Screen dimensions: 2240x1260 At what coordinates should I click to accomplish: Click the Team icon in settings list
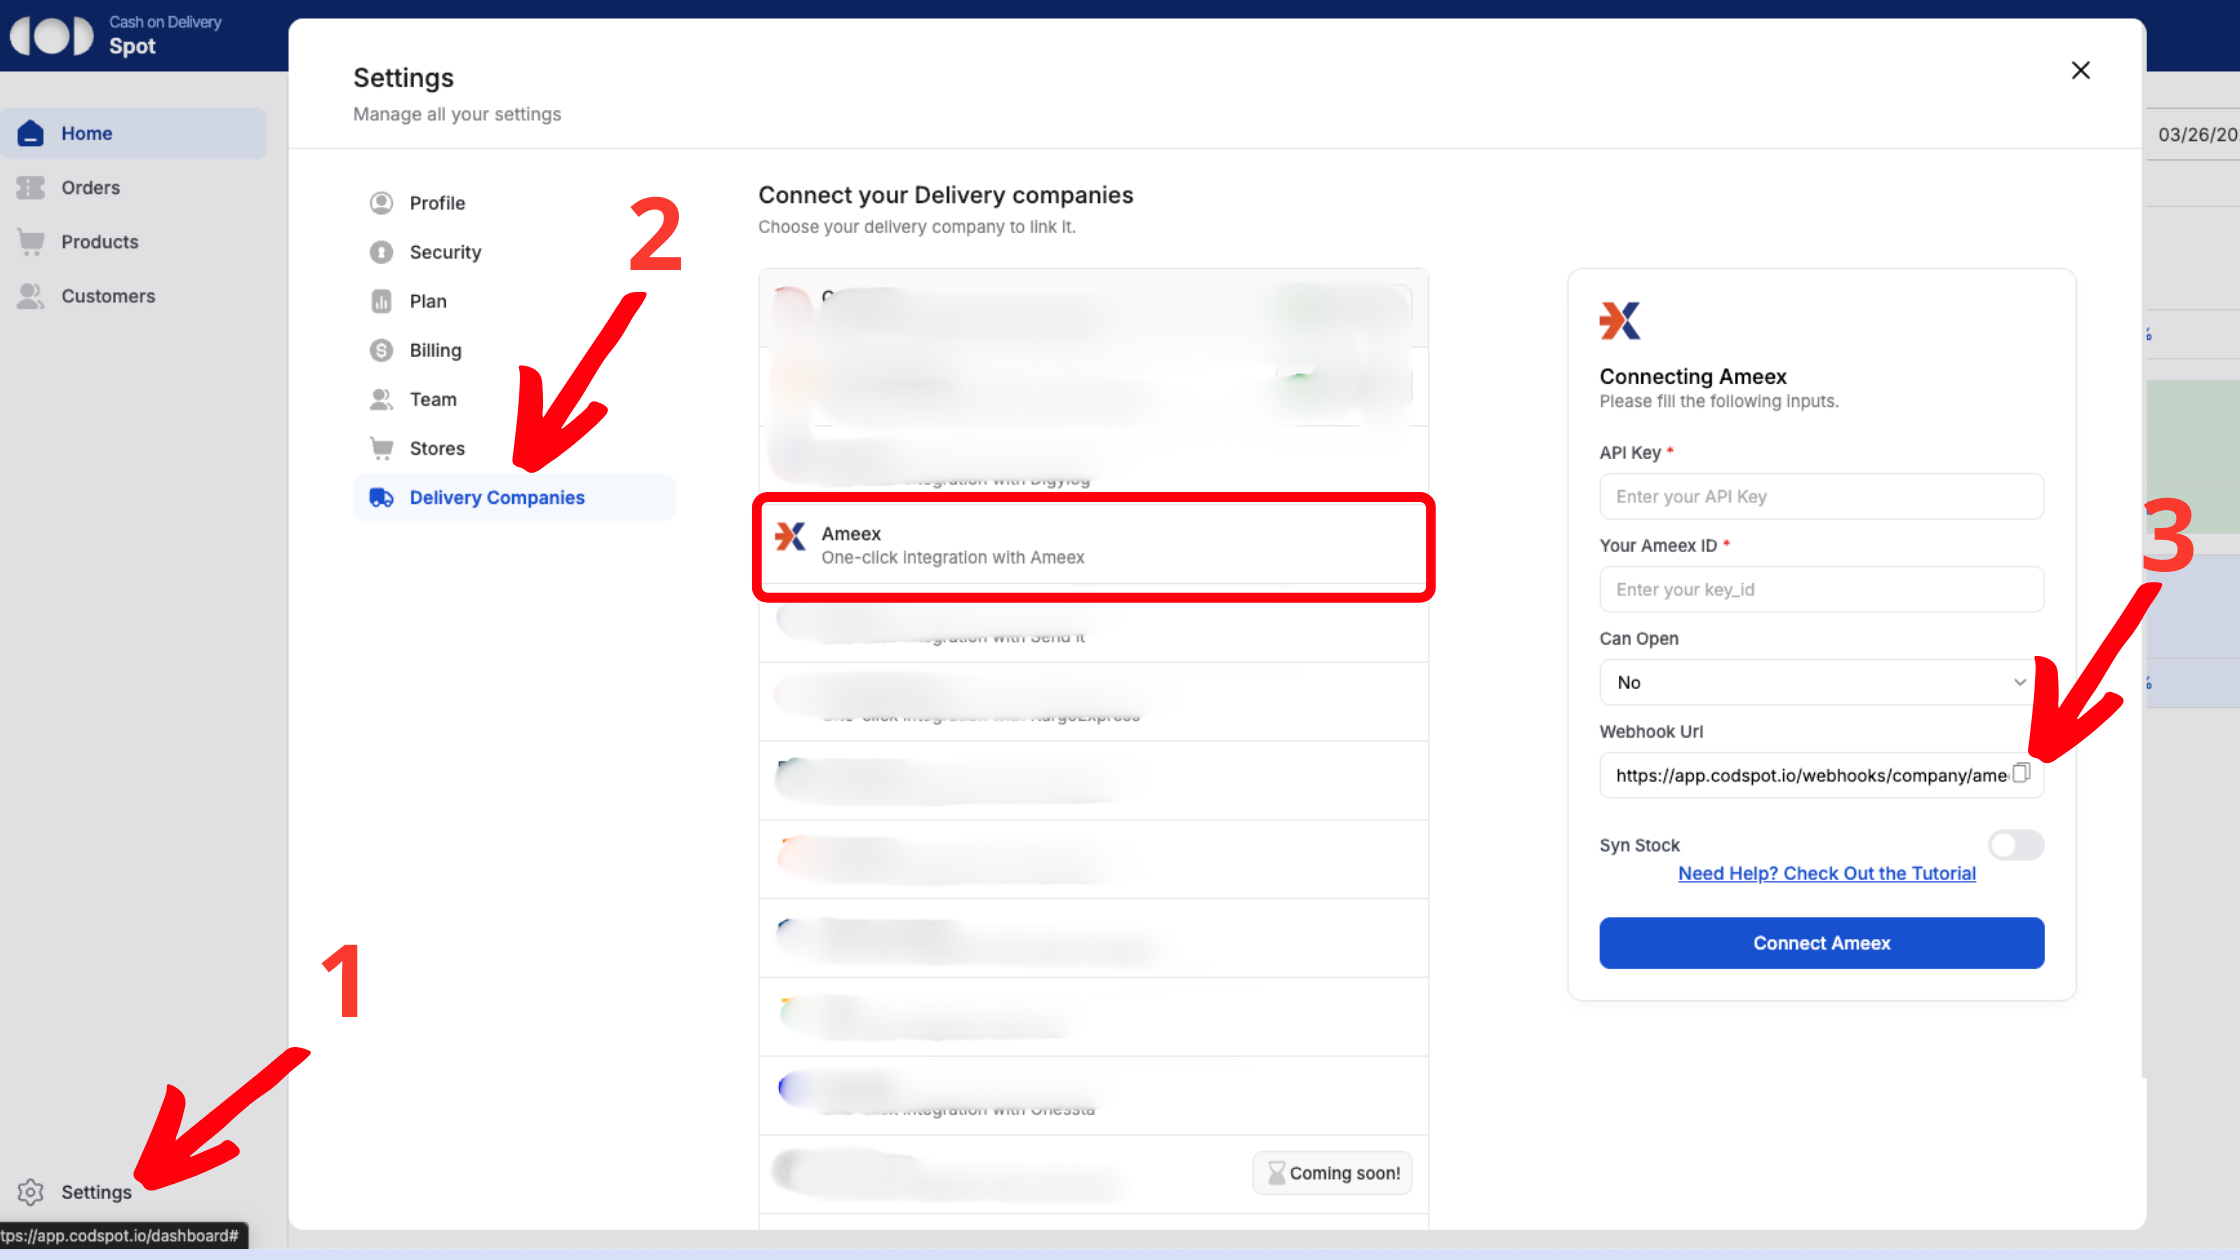pos(381,399)
